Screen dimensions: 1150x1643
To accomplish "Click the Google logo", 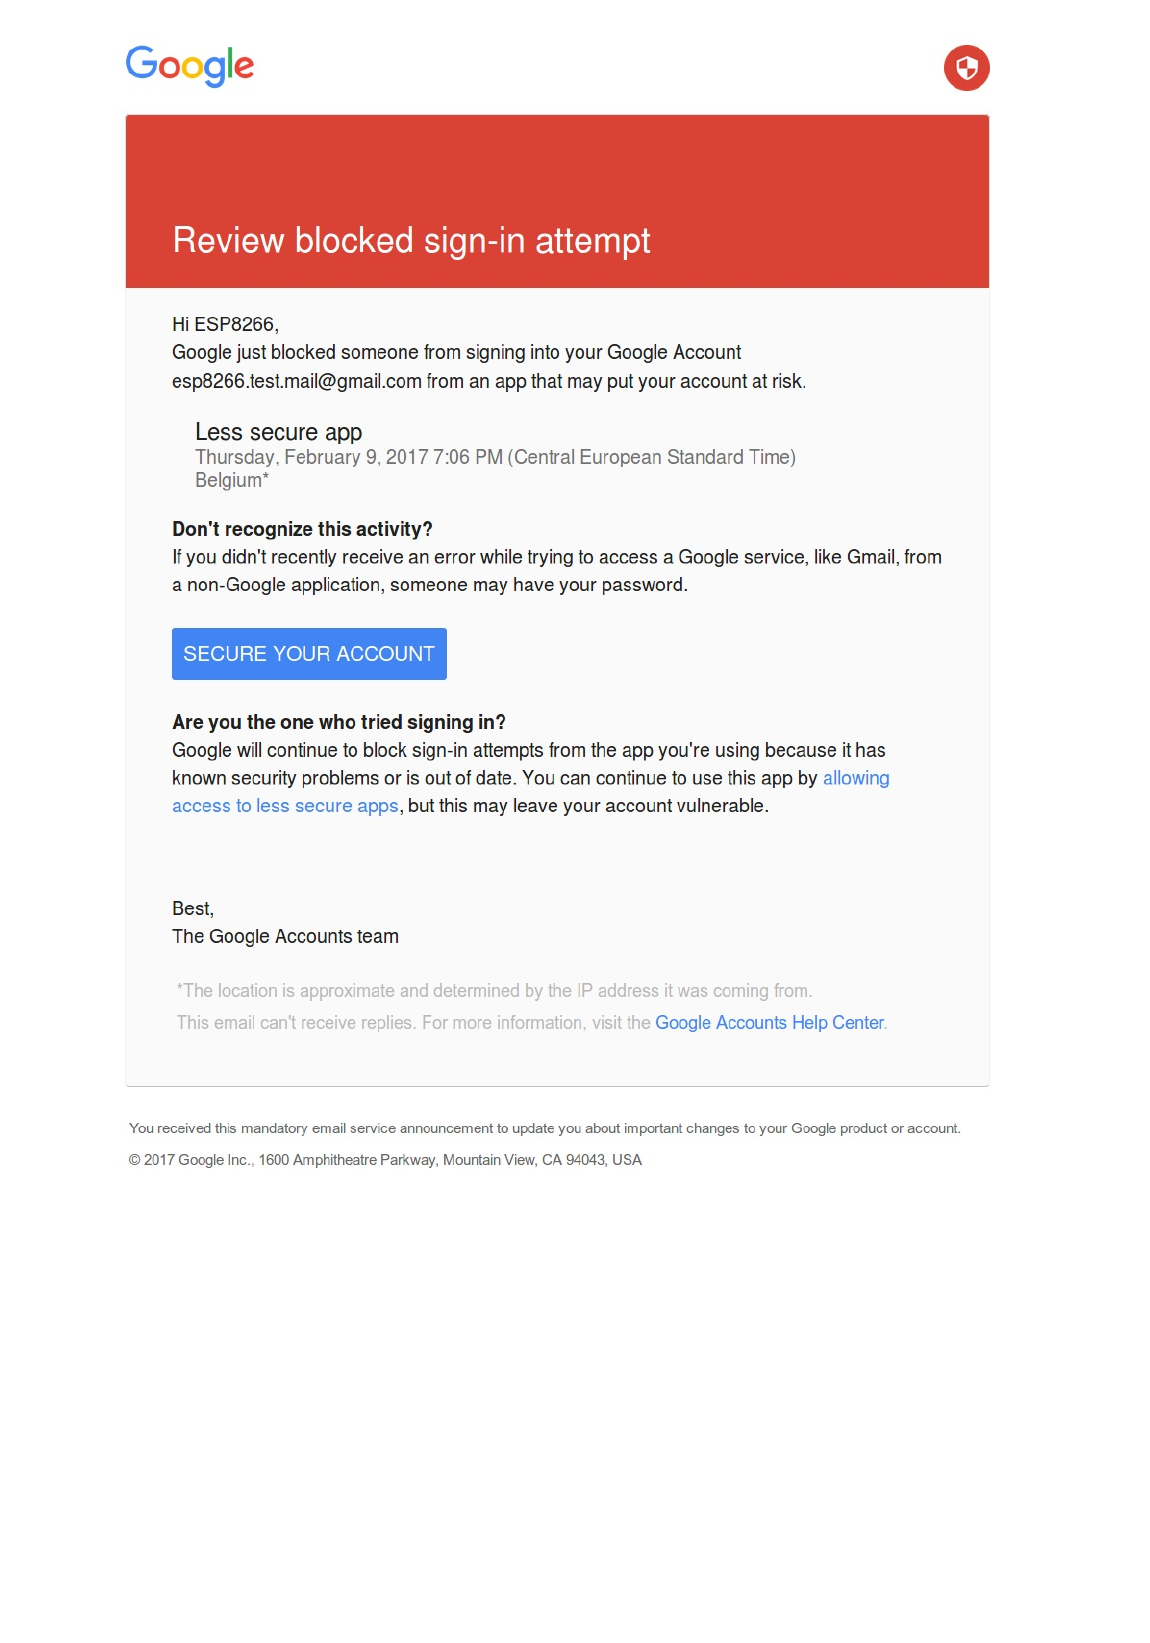I will point(189,66).
